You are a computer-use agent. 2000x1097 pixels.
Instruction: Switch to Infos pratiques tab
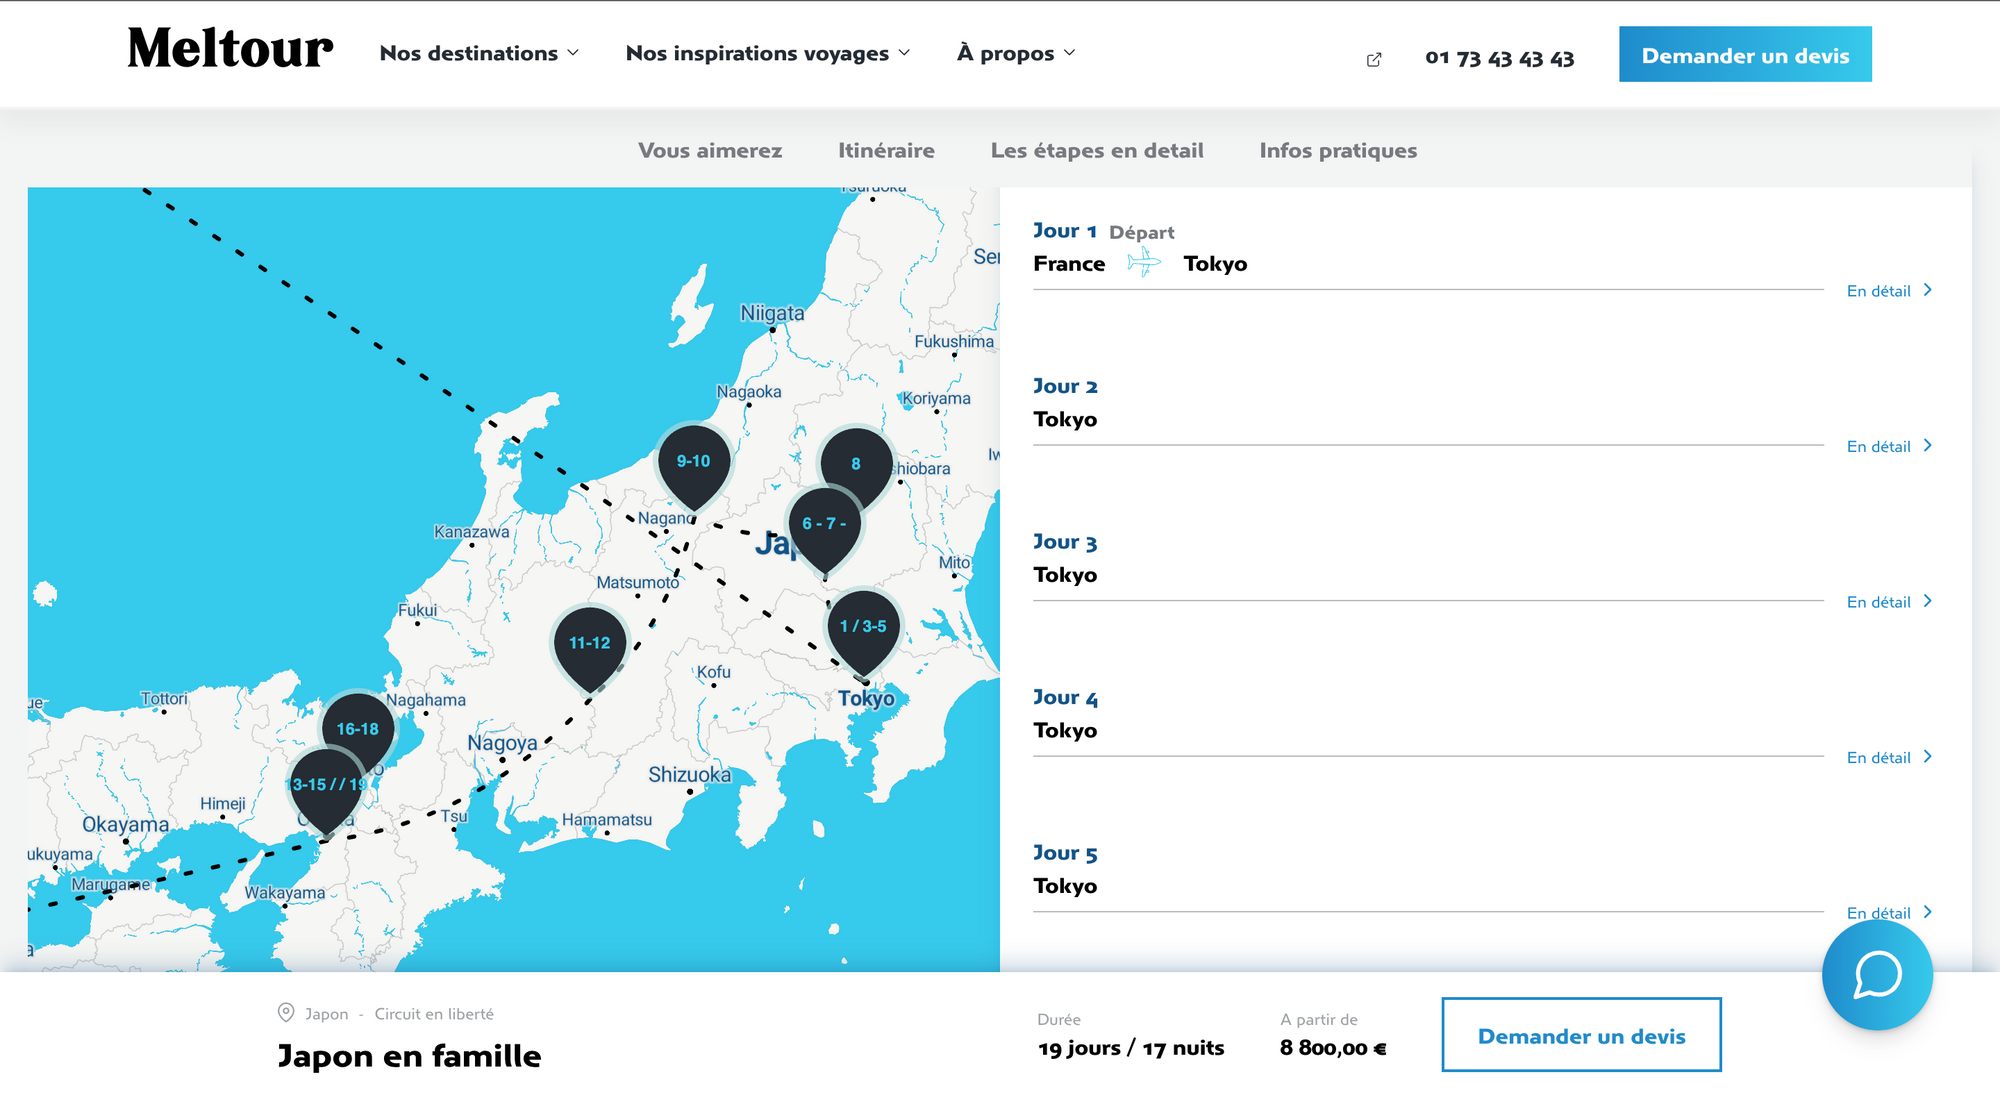[1338, 150]
